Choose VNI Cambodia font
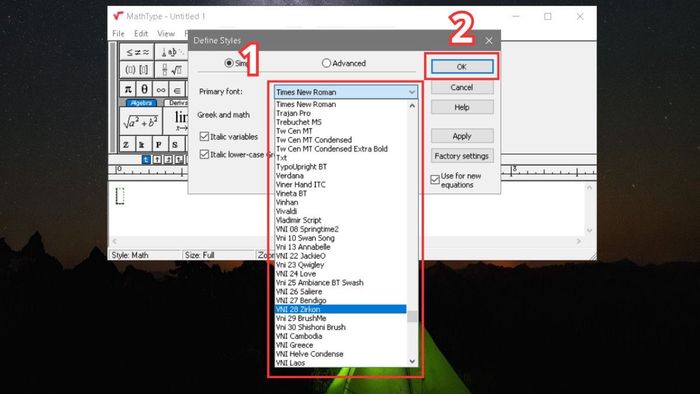Viewport: 700px width, 394px height. [341, 336]
